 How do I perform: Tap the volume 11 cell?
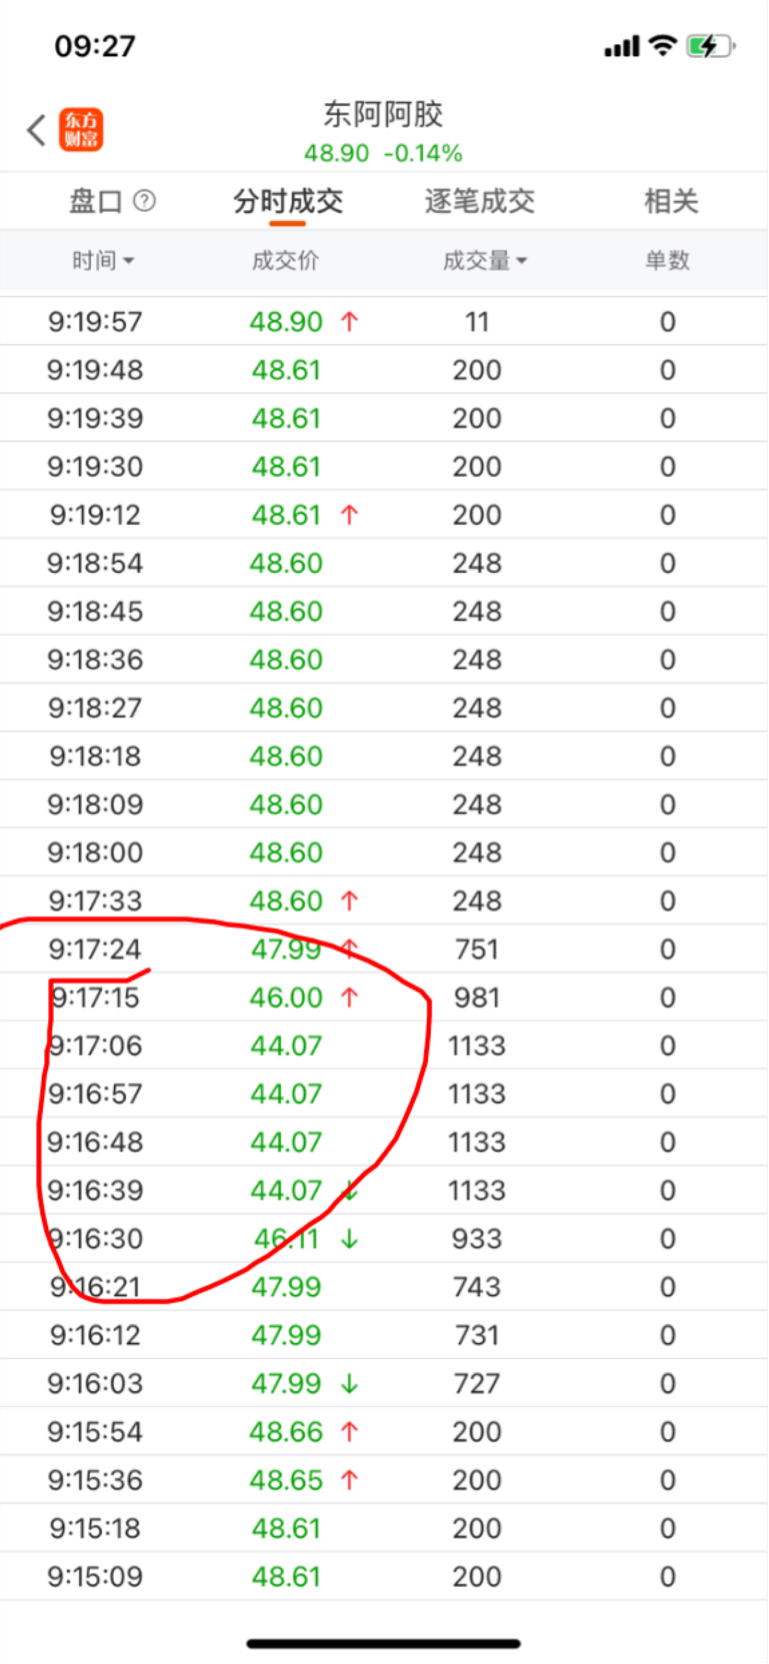[x=477, y=322]
